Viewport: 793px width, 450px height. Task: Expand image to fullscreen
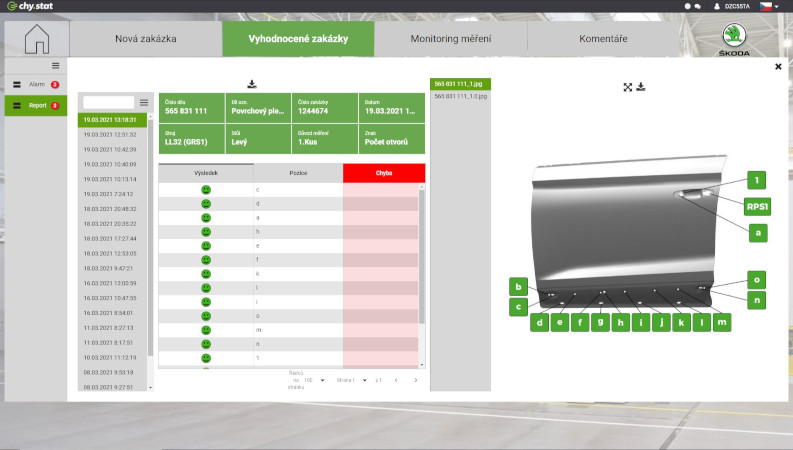628,87
